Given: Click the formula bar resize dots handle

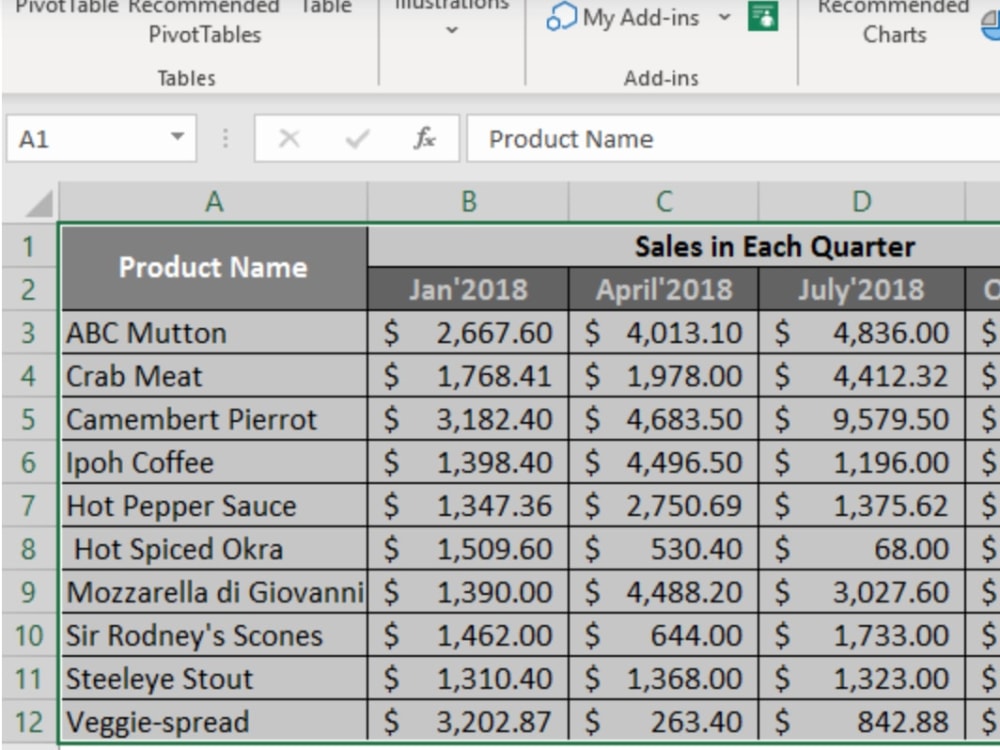Looking at the screenshot, I should (x=225, y=138).
